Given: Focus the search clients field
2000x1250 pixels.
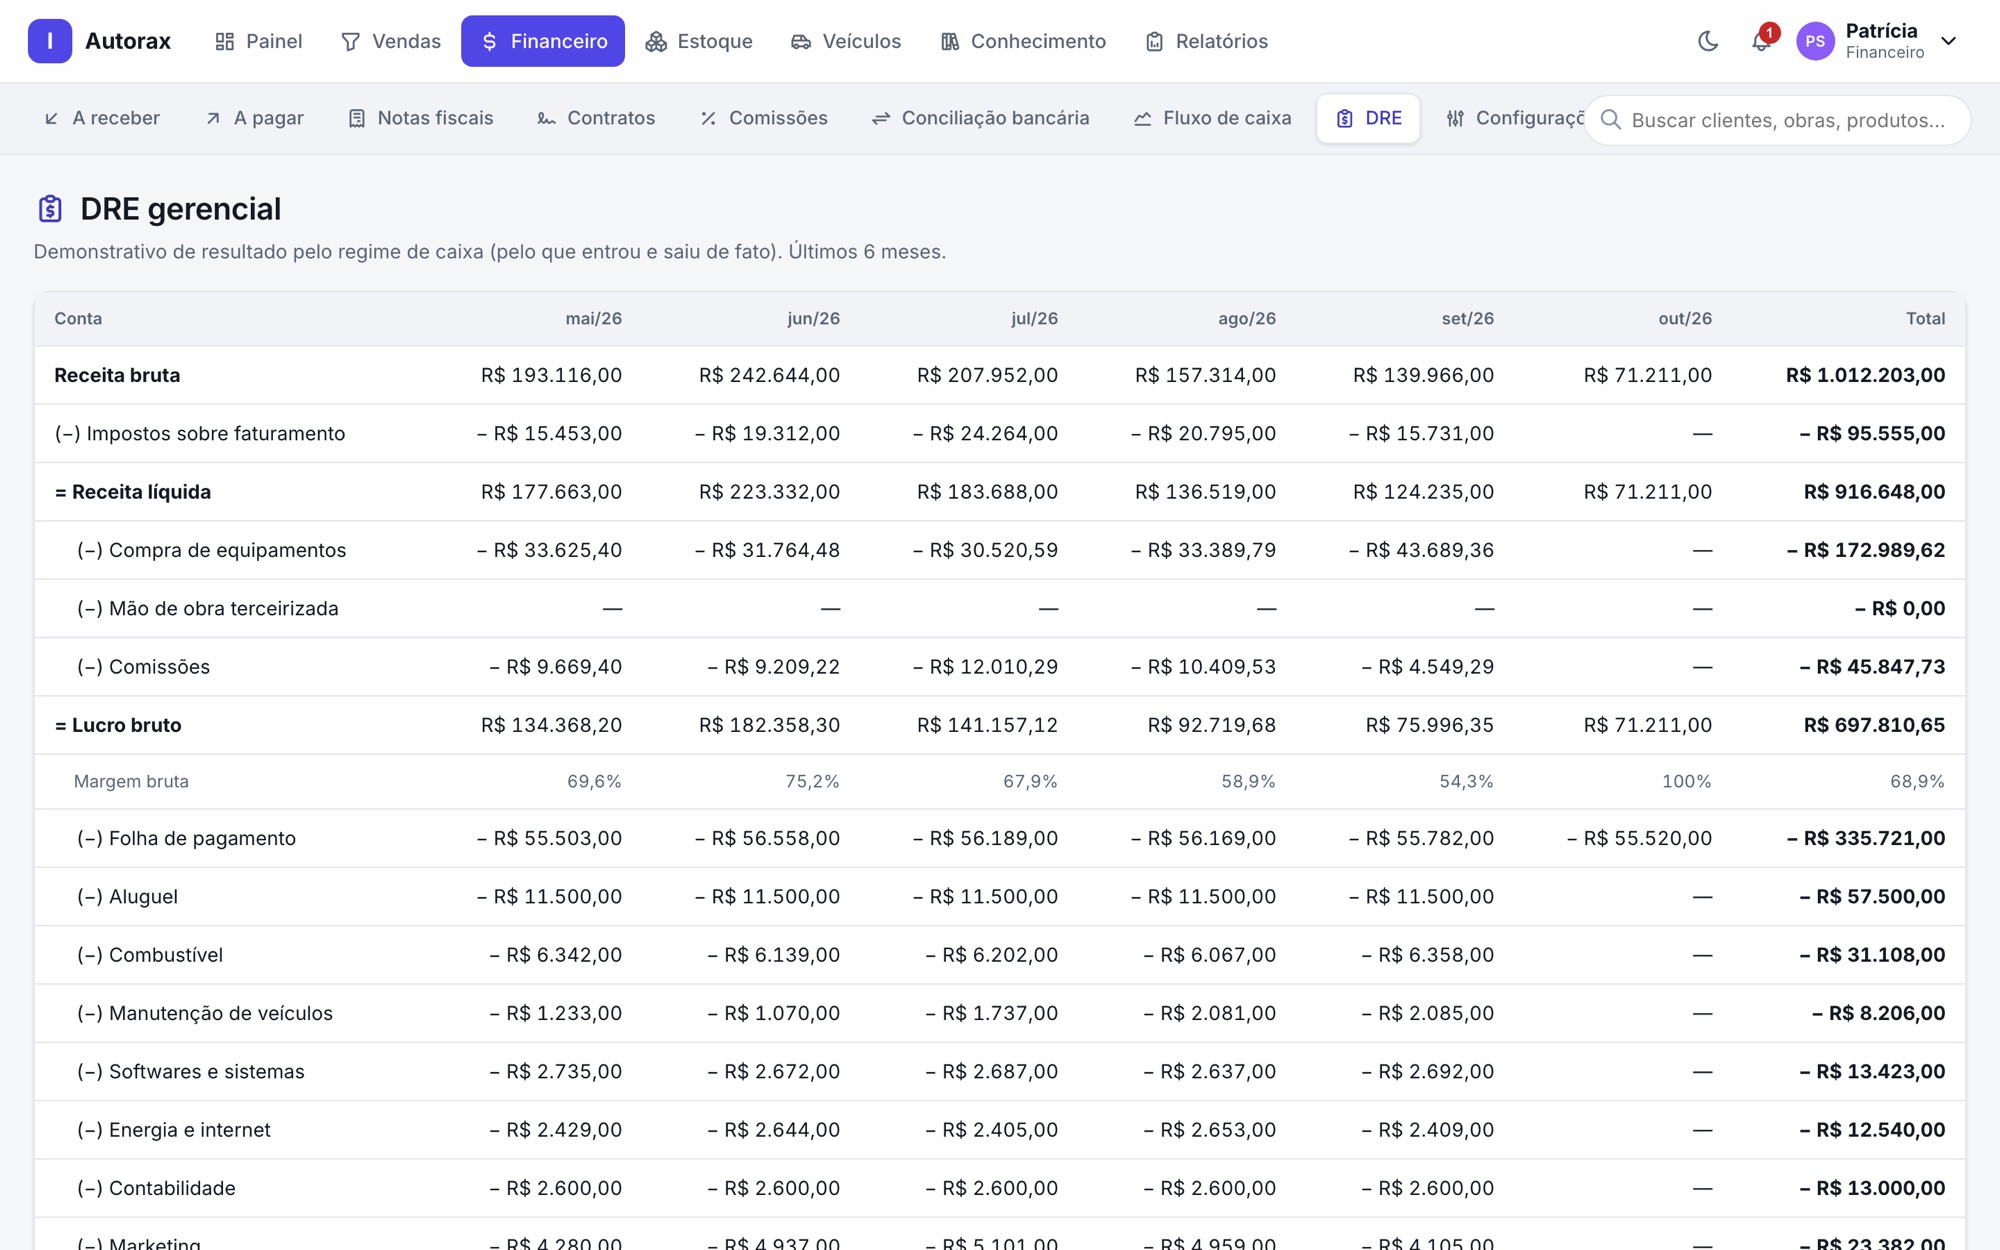Looking at the screenshot, I should tap(1777, 120).
